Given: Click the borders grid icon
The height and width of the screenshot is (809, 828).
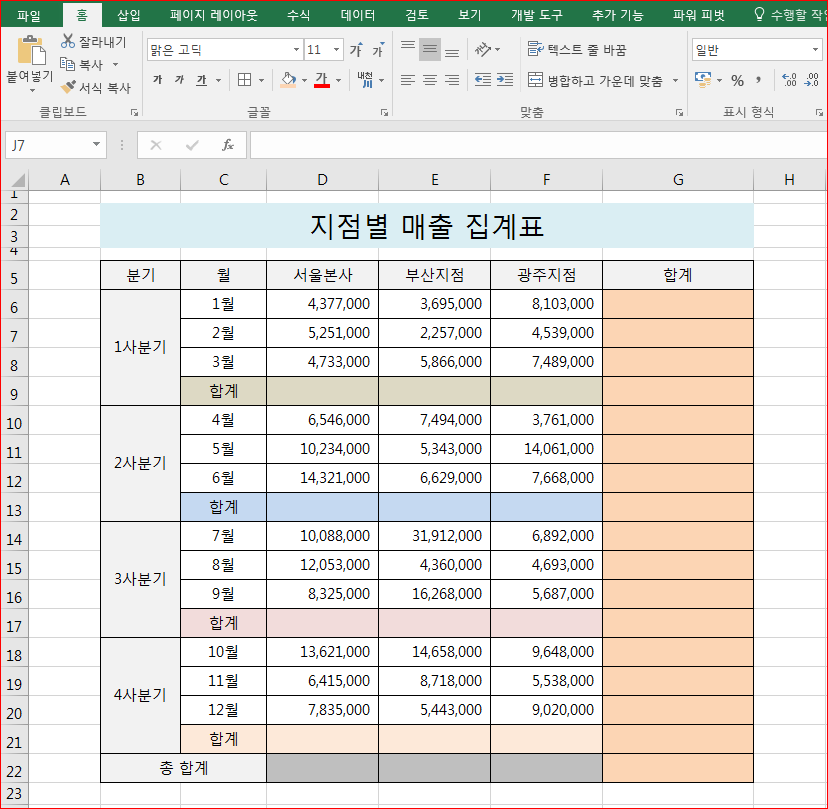Looking at the screenshot, I should click(244, 80).
